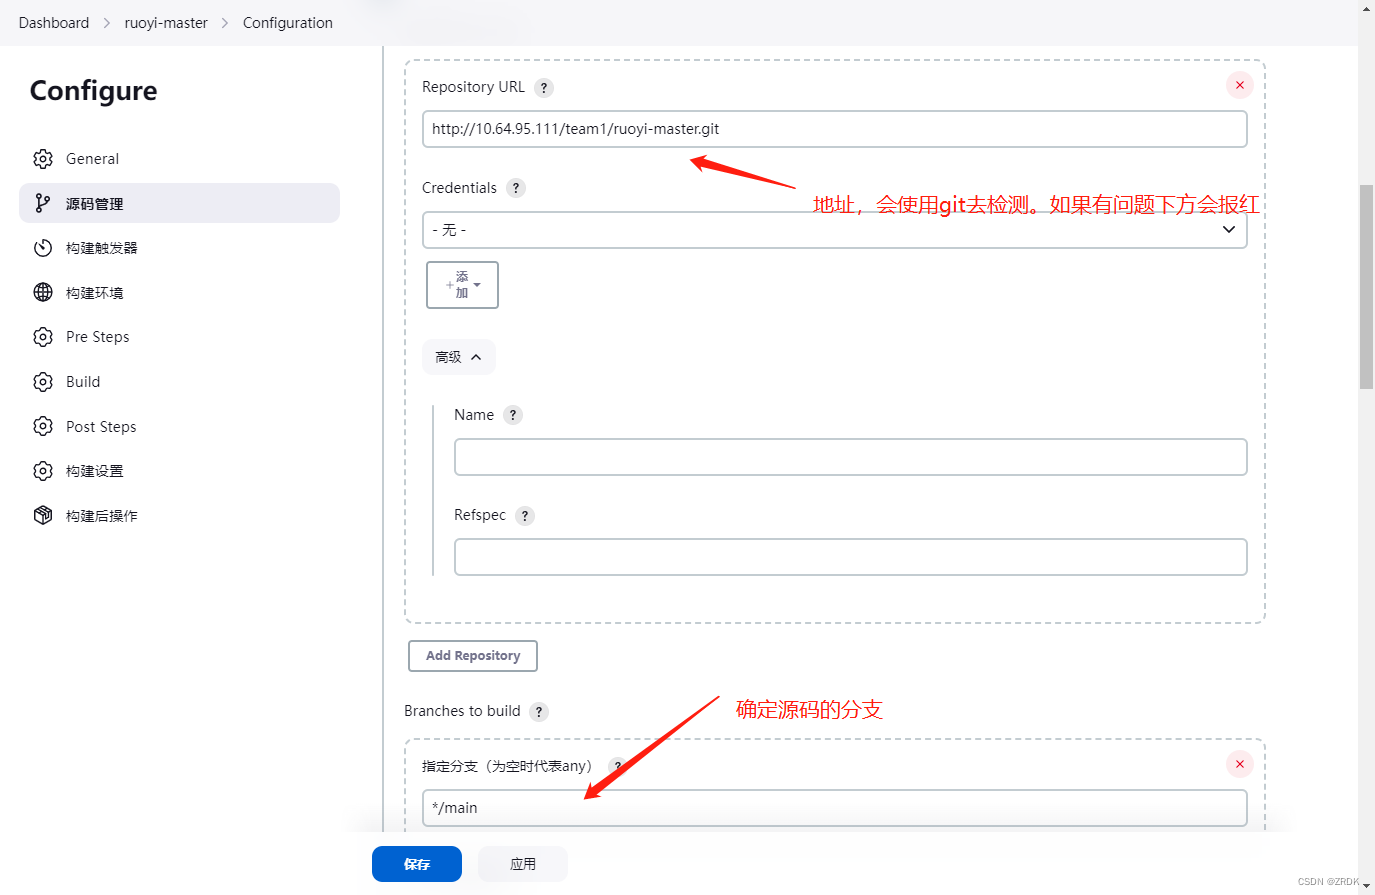1375x895 pixels.
Task: Open the Credentials dropdown showing 无
Action: [835, 230]
